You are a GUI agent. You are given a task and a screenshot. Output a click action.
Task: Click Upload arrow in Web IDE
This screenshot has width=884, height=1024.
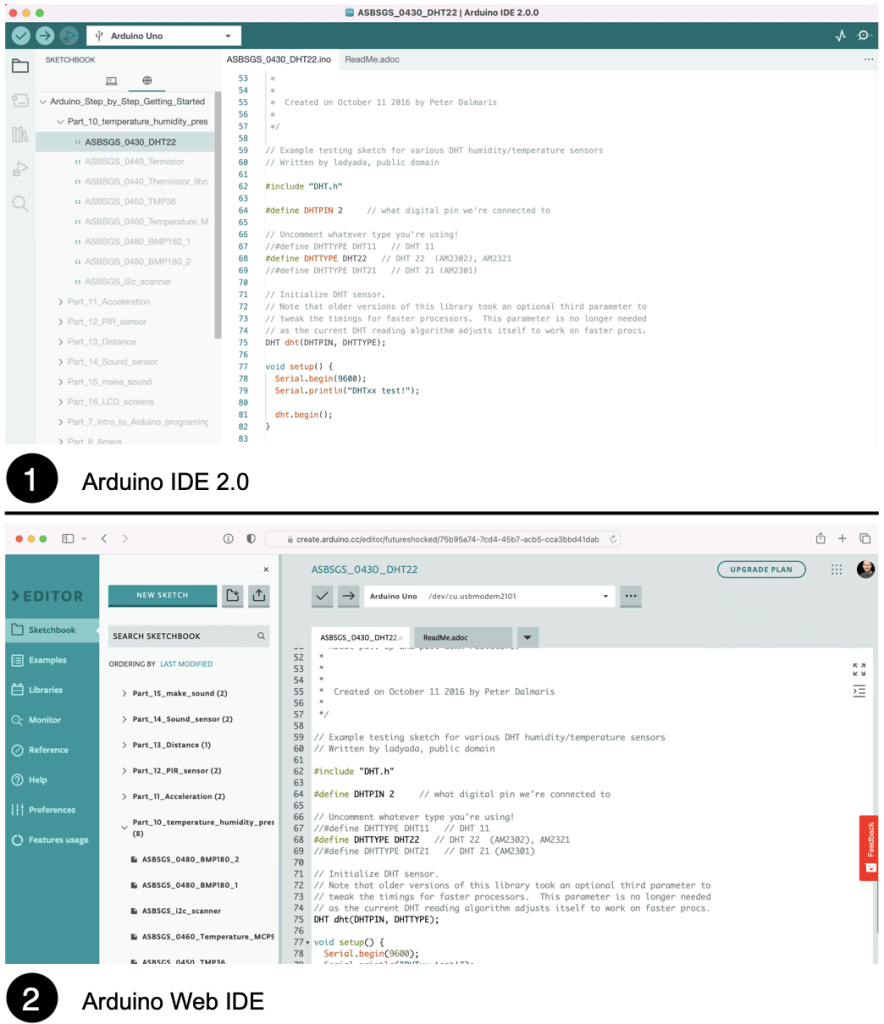(349, 596)
